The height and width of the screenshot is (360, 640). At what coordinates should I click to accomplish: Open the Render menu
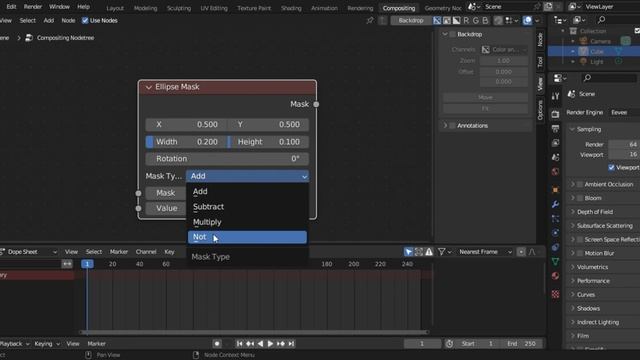coord(33,7)
